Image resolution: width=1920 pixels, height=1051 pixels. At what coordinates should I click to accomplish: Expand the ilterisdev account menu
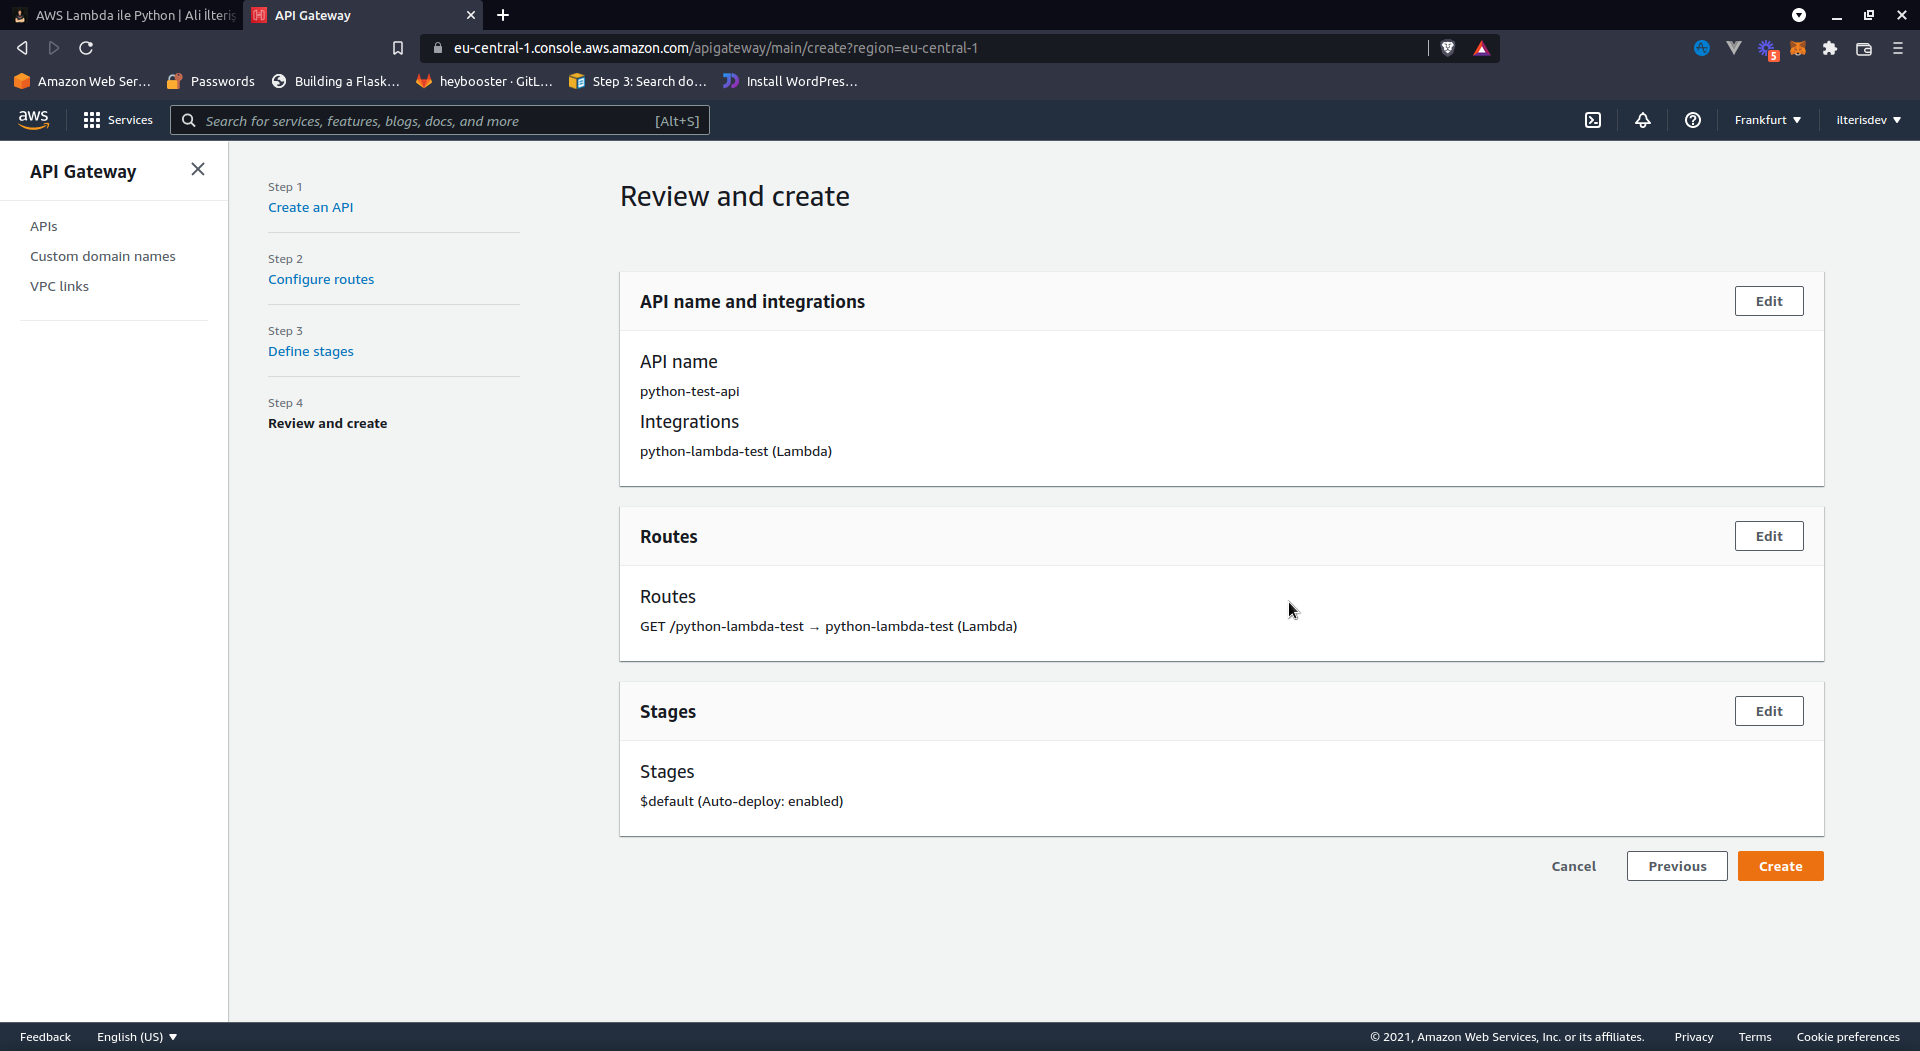click(x=1868, y=120)
